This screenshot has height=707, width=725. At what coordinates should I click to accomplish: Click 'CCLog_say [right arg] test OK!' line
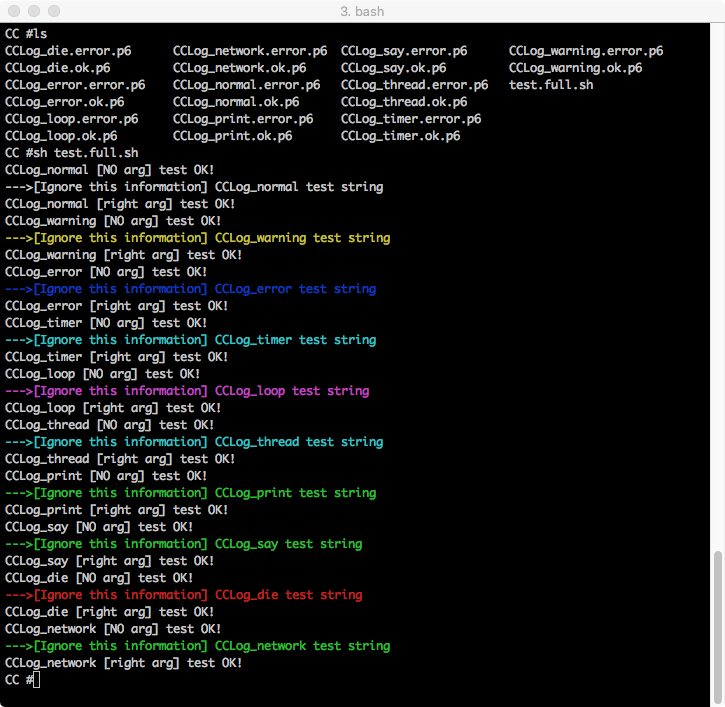110,561
